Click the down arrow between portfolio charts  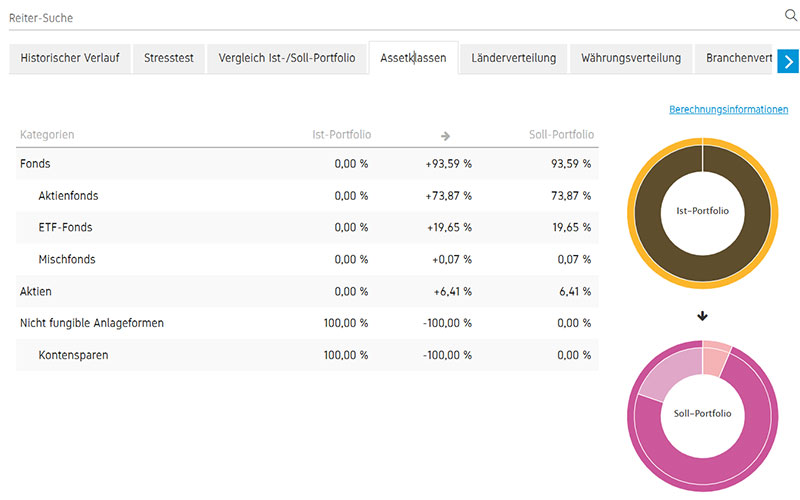point(702,316)
